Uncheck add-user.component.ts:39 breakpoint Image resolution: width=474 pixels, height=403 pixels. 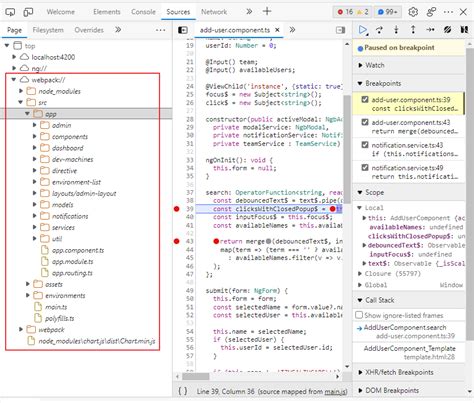365,99
